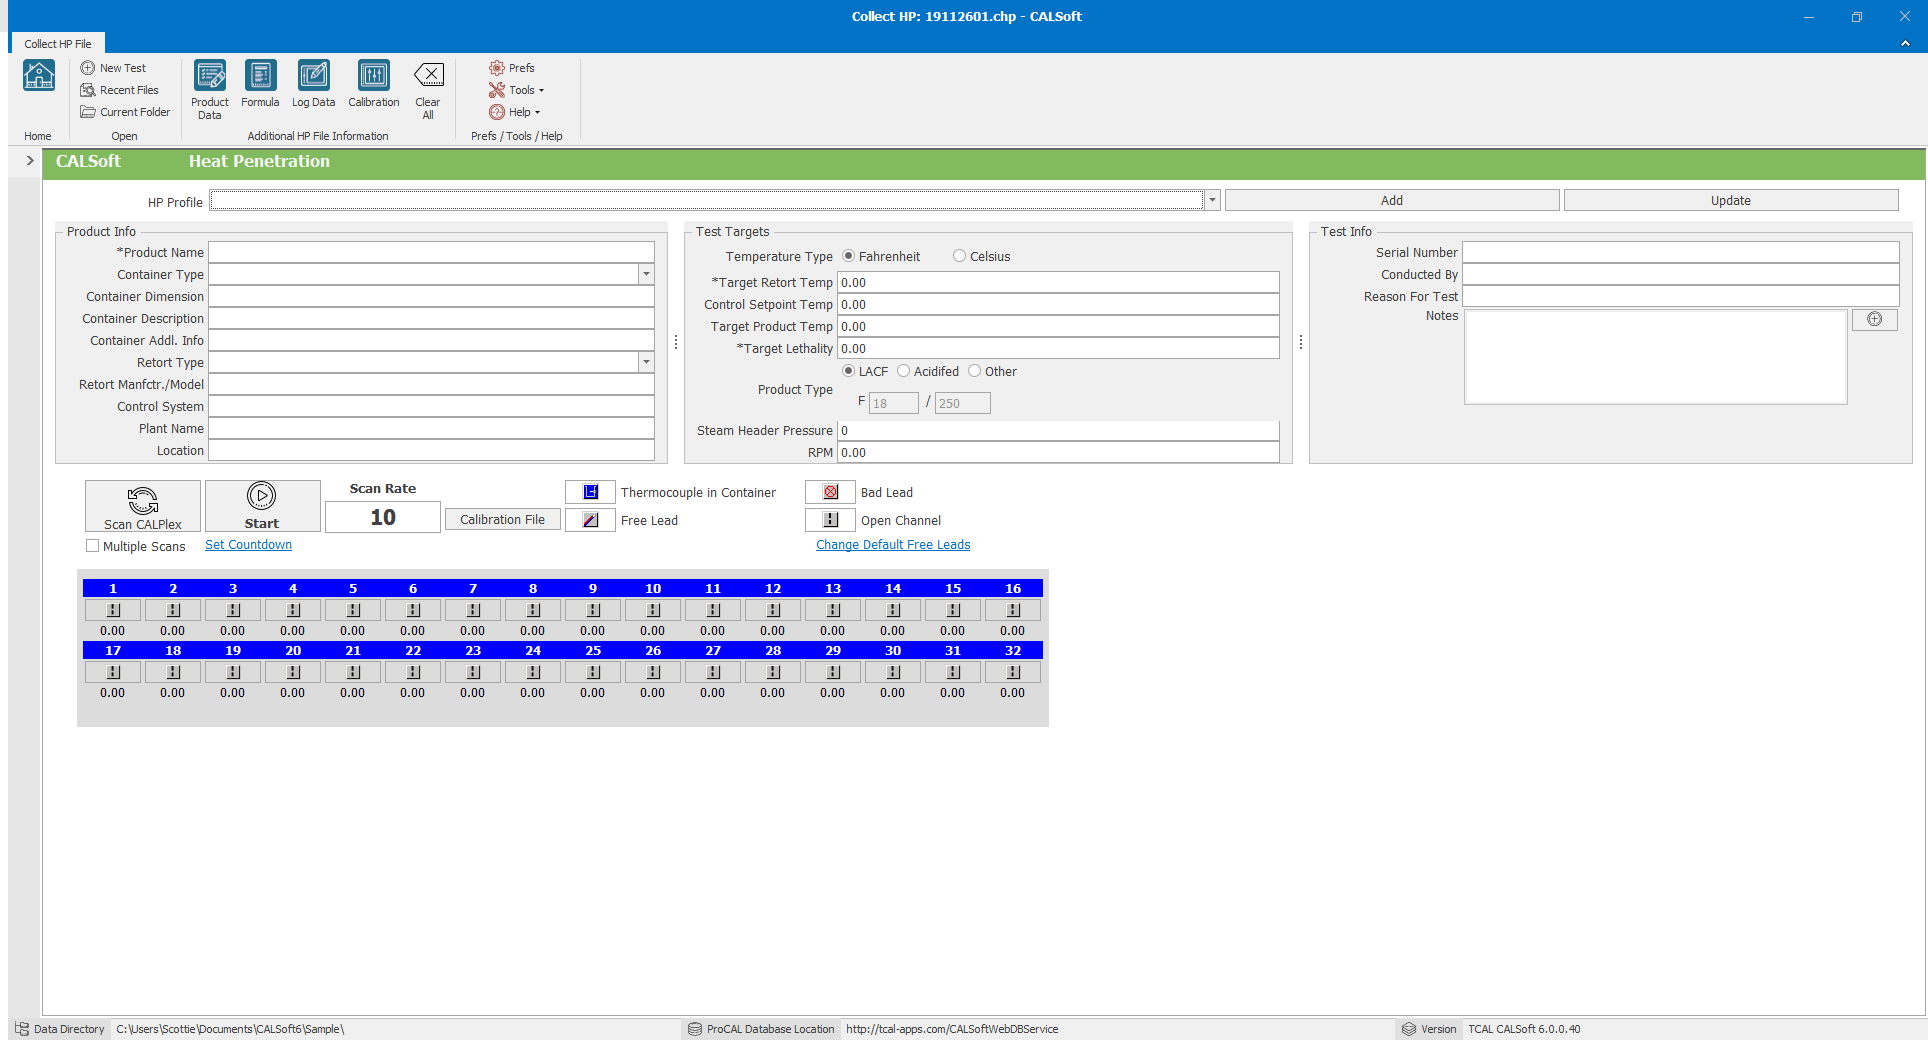Image resolution: width=1928 pixels, height=1040 pixels.
Task: Select LACF product type
Action: [x=849, y=371]
